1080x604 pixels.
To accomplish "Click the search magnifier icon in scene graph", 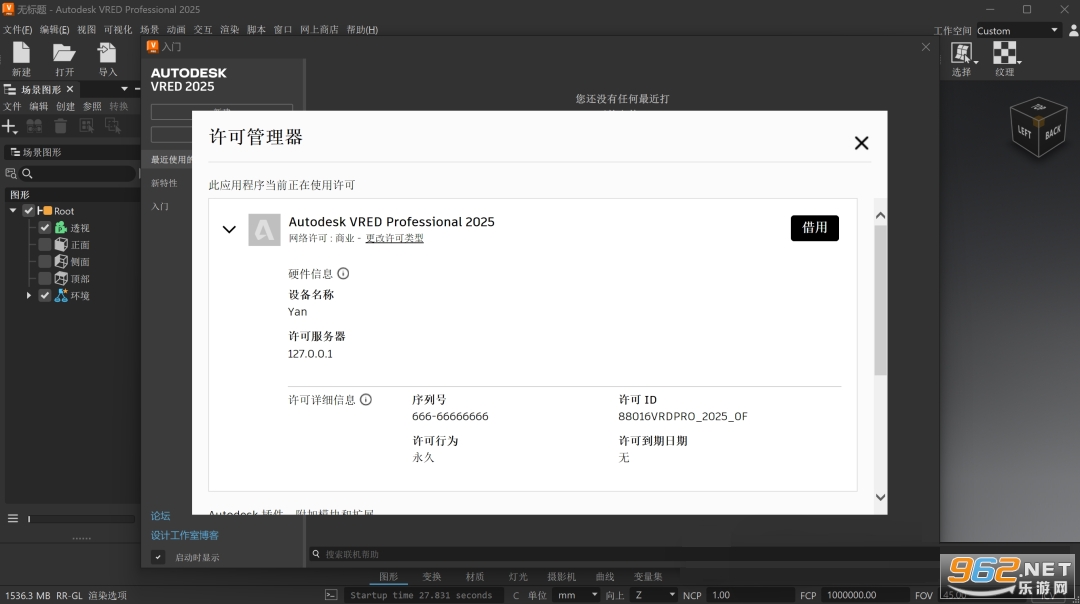I will tap(28, 174).
